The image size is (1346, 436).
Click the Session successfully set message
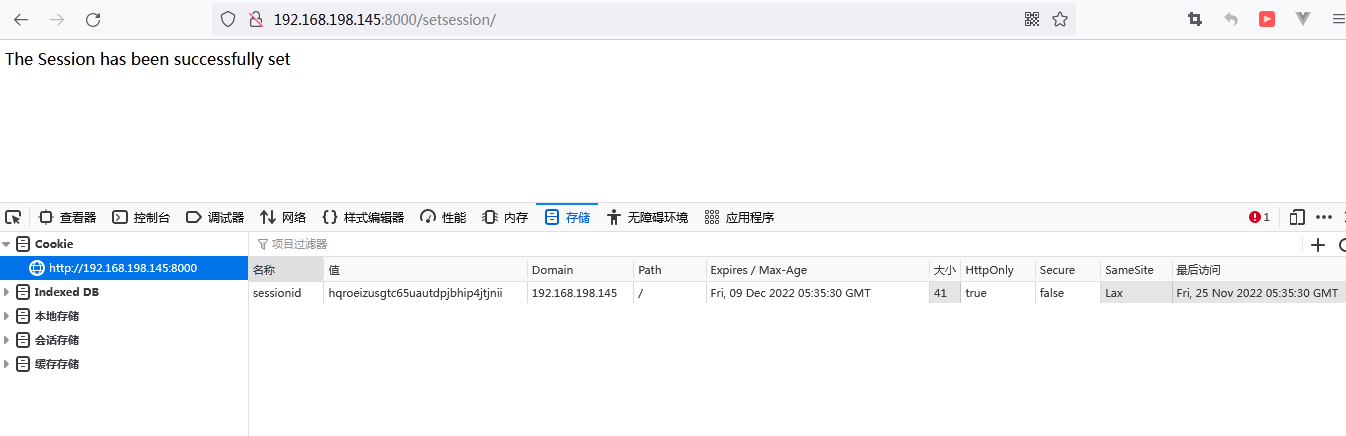148,59
